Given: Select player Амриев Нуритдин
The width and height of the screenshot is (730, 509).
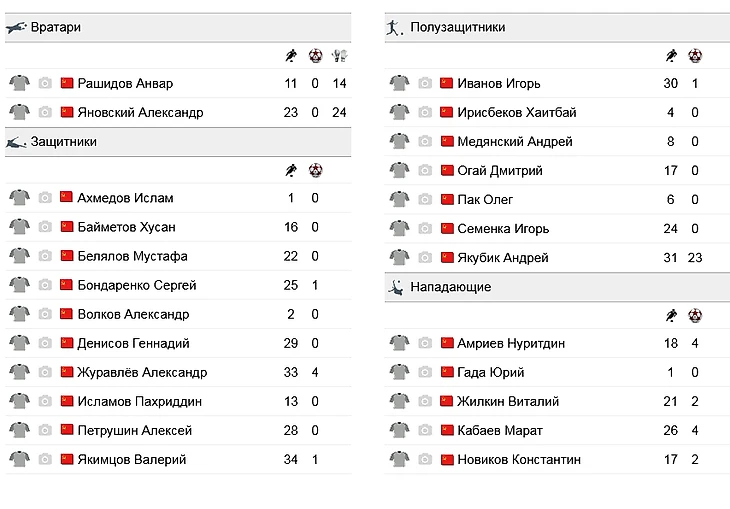Looking at the screenshot, I should click(x=511, y=344).
